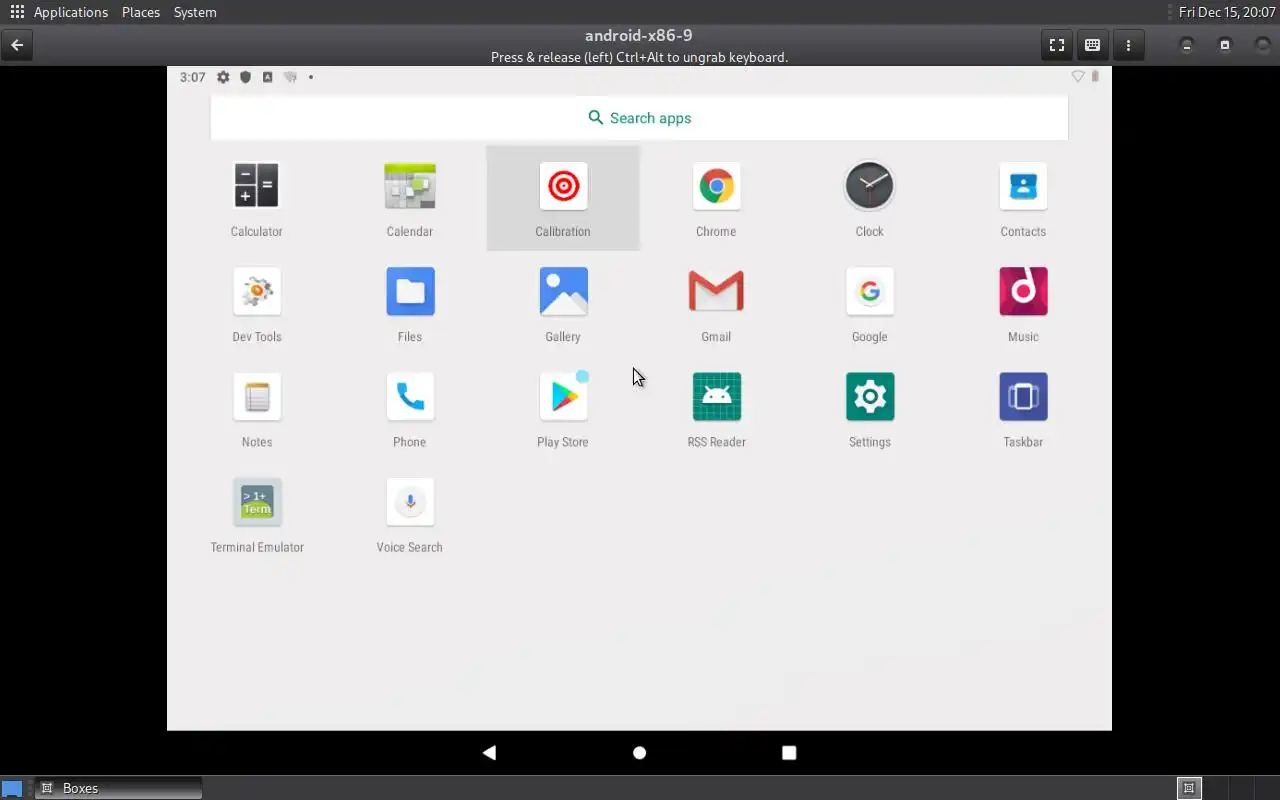
Task: Click the show desktop button
Action: click(x=12, y=788)
